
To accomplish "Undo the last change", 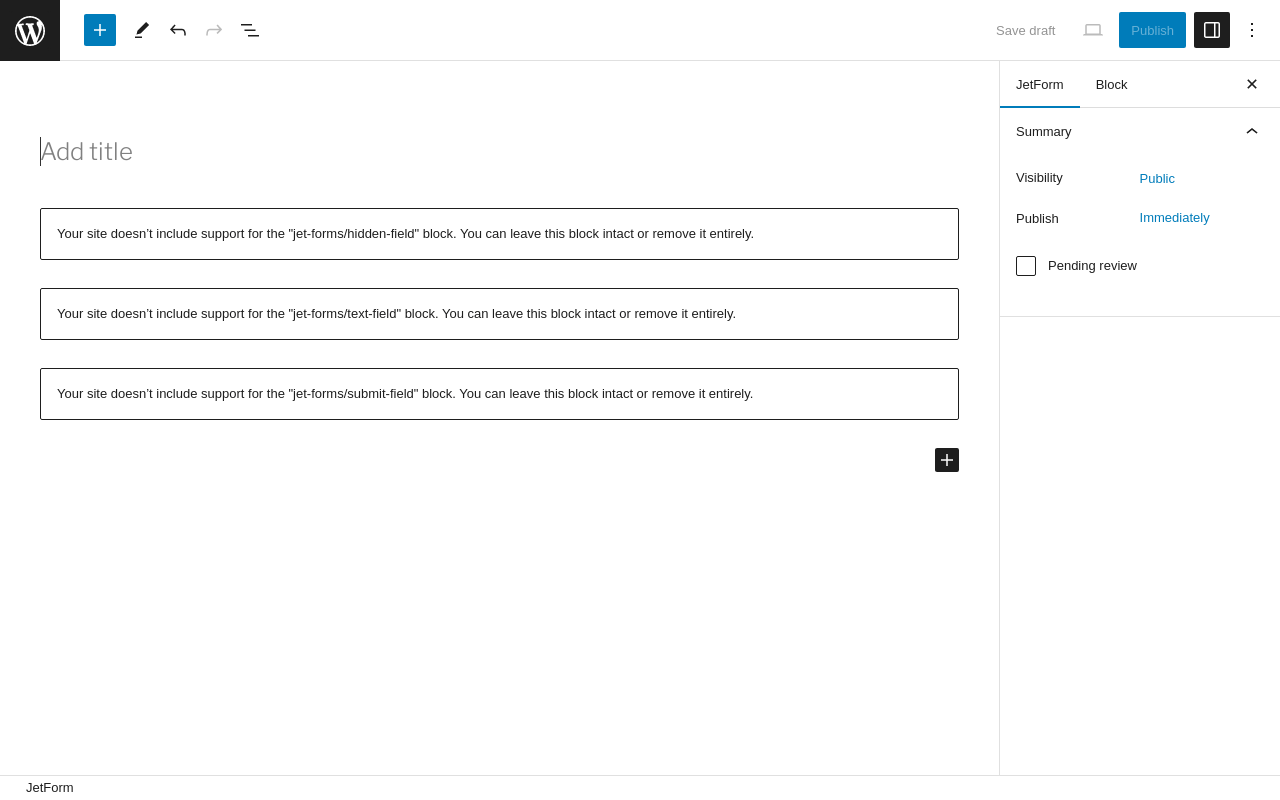I will pos(178,30).
